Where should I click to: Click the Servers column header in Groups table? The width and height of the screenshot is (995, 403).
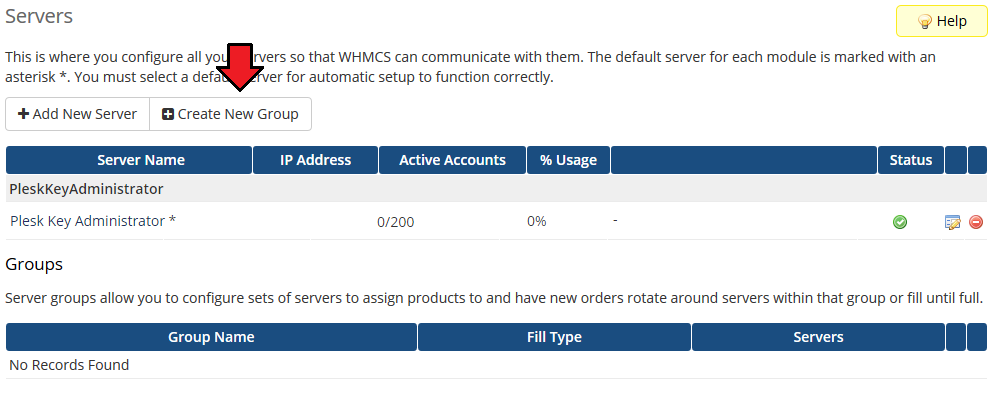click(x=818, y=337)
